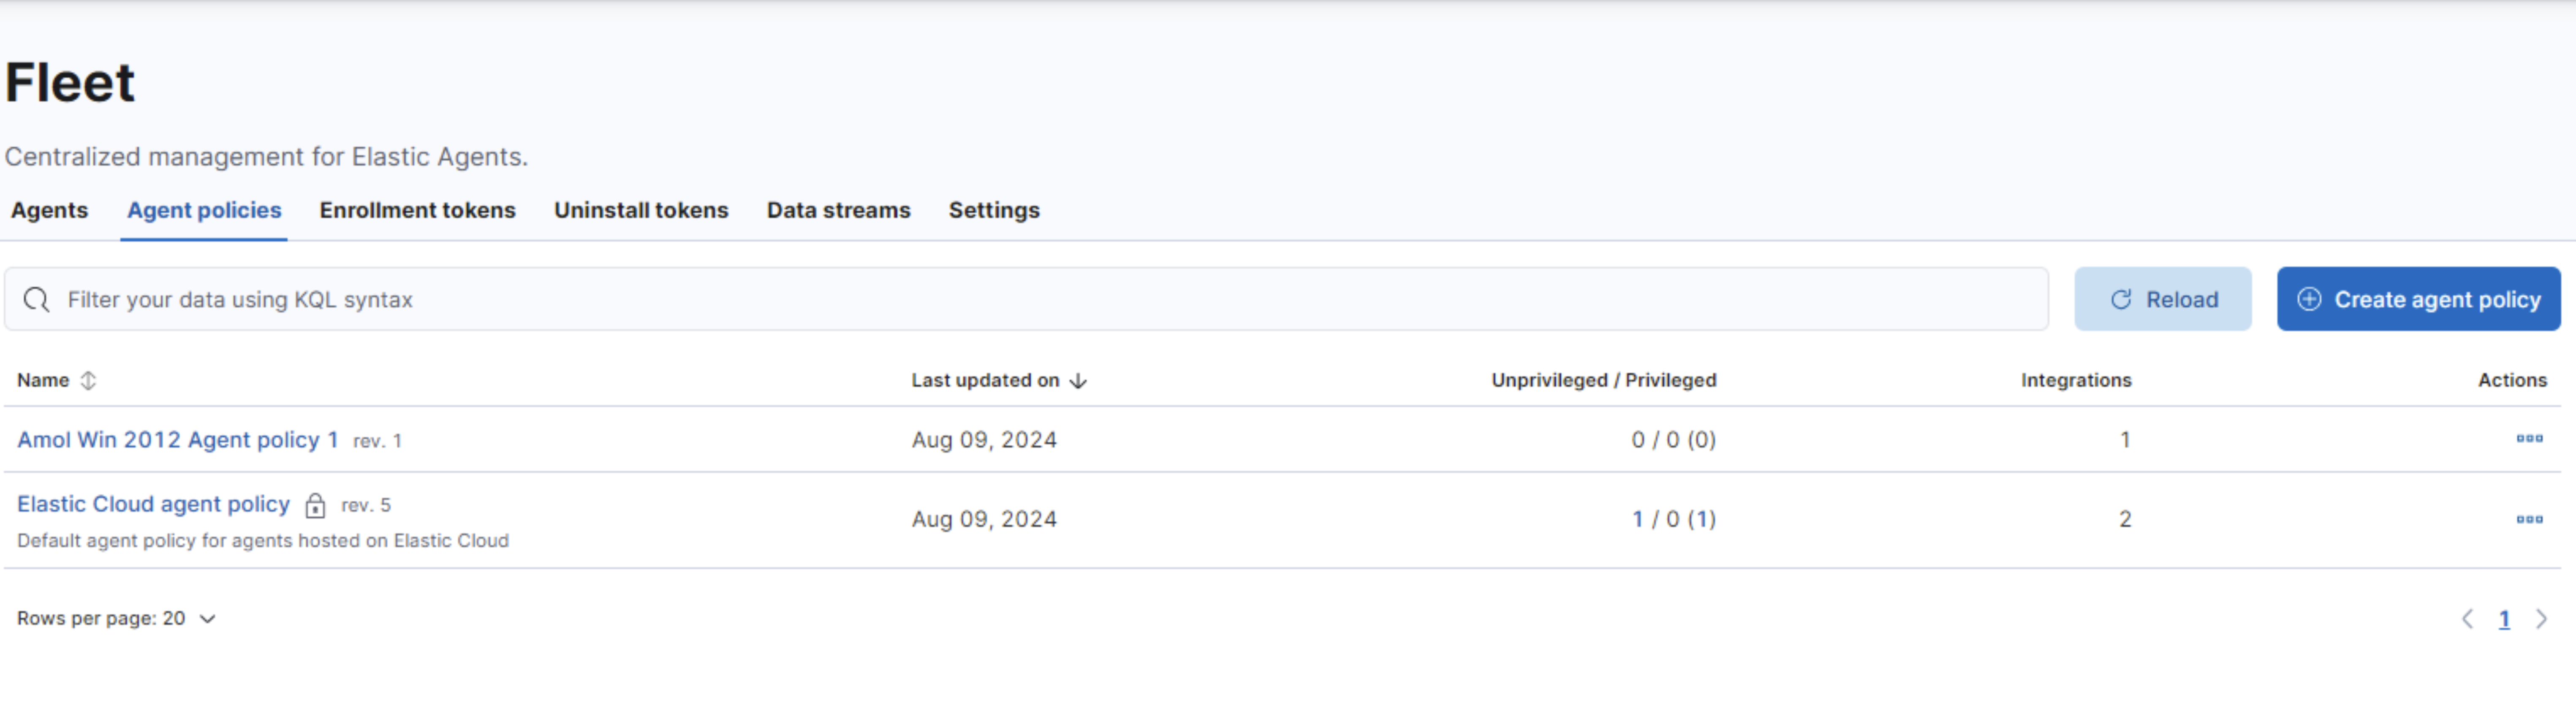Click the Reload refresh icon

(x=2121, y=298)
